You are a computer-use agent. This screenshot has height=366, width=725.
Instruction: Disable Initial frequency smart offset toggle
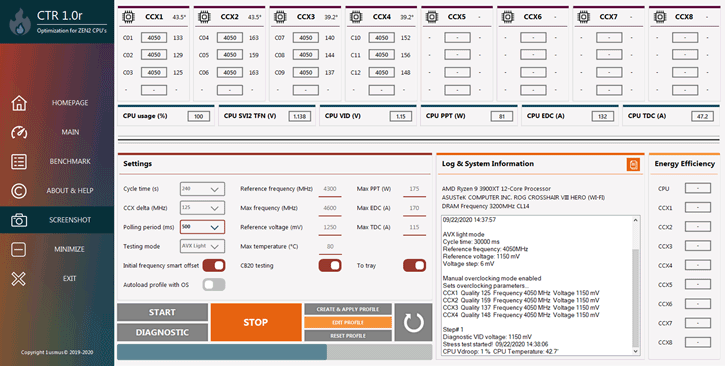(214, 265)
